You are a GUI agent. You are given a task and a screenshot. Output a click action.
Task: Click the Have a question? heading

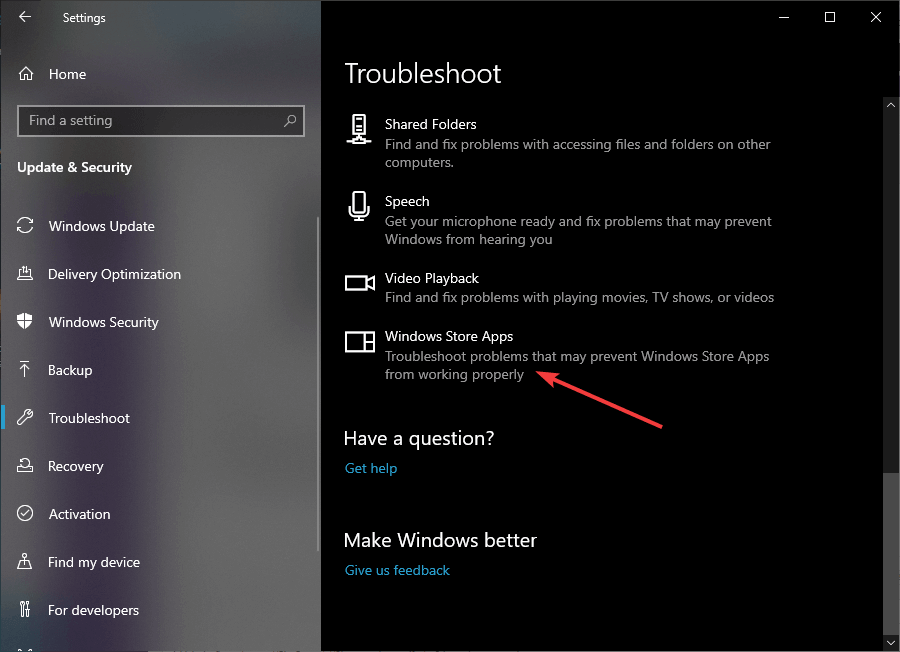point(419,438)
